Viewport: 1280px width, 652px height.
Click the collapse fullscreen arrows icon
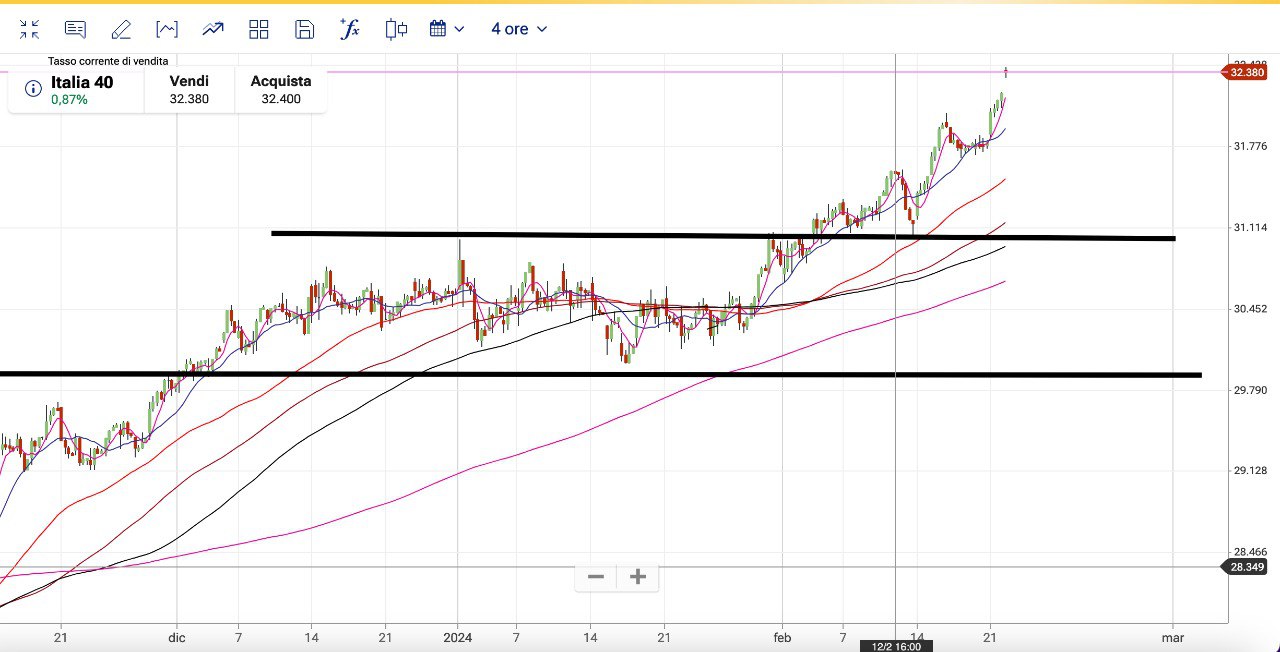pos(29,29)
